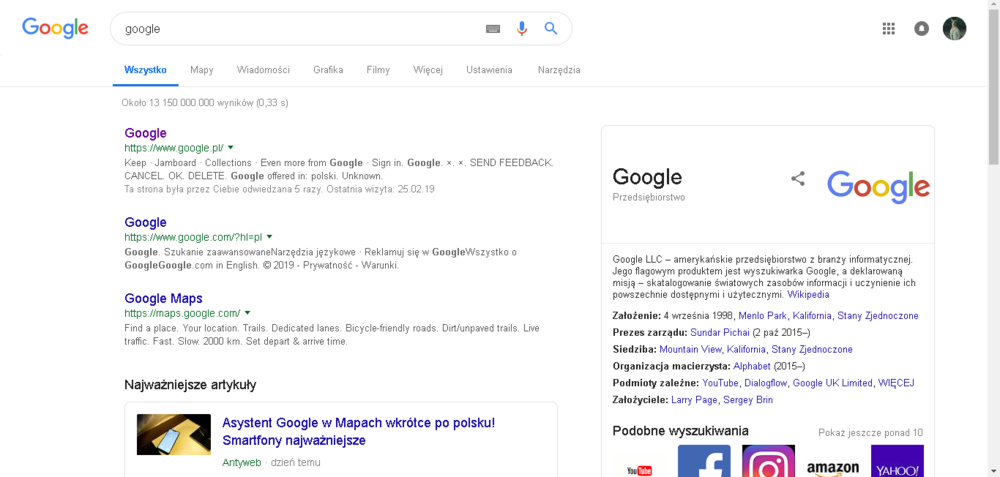Select the Wszystko tab
The width and height of the screenshot is (1000, 477).
pyautogui.click(x=145, y=70)
